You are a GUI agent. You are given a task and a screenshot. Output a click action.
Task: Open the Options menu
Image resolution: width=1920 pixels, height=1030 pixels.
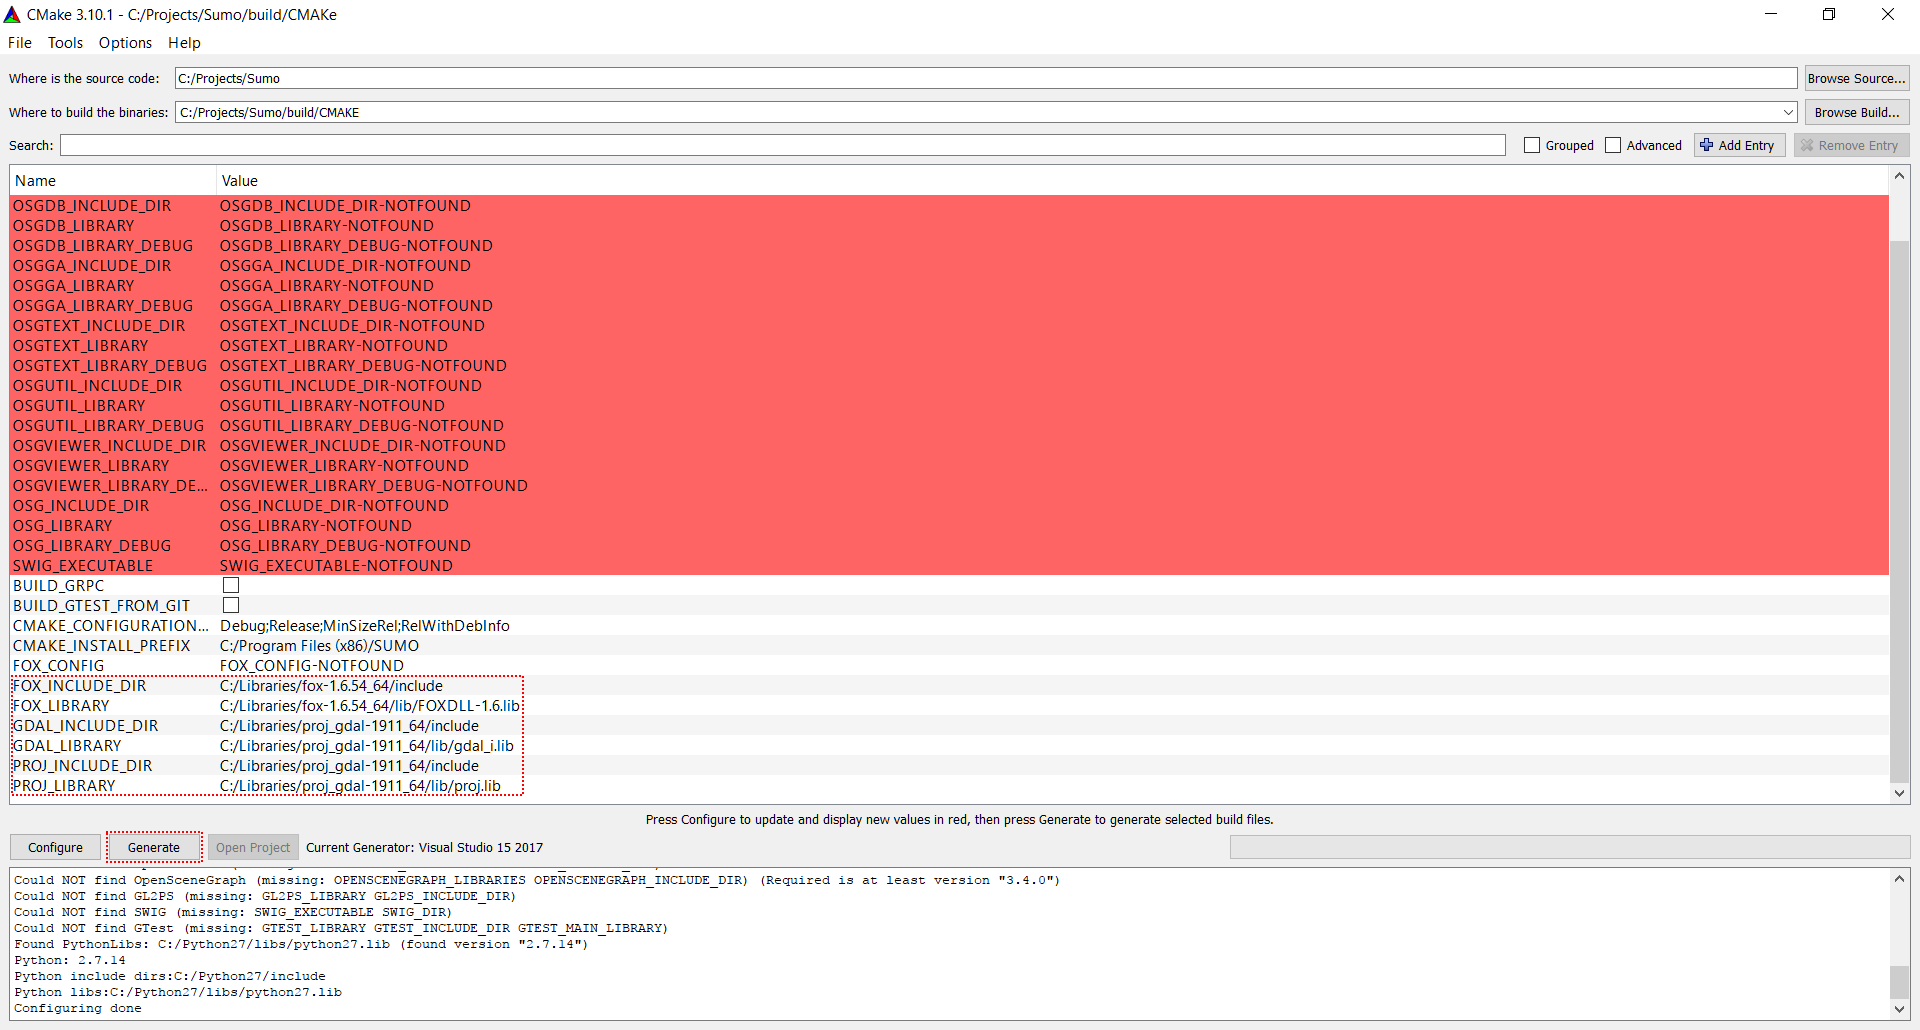click(125, 43)
